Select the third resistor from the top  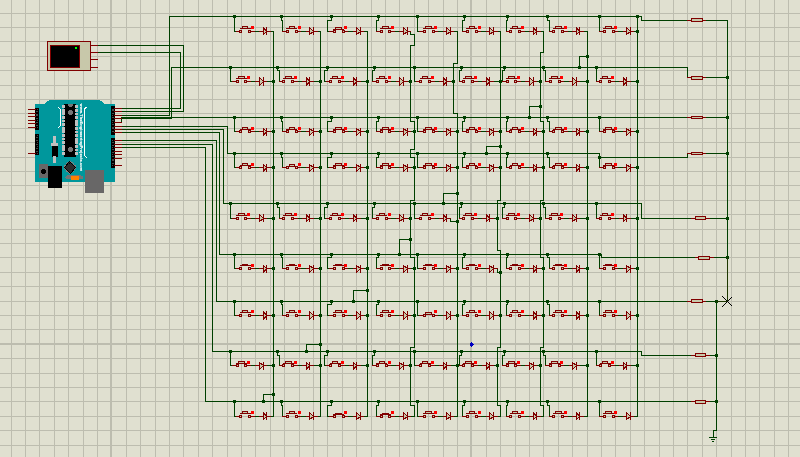[x=696, y=117]
